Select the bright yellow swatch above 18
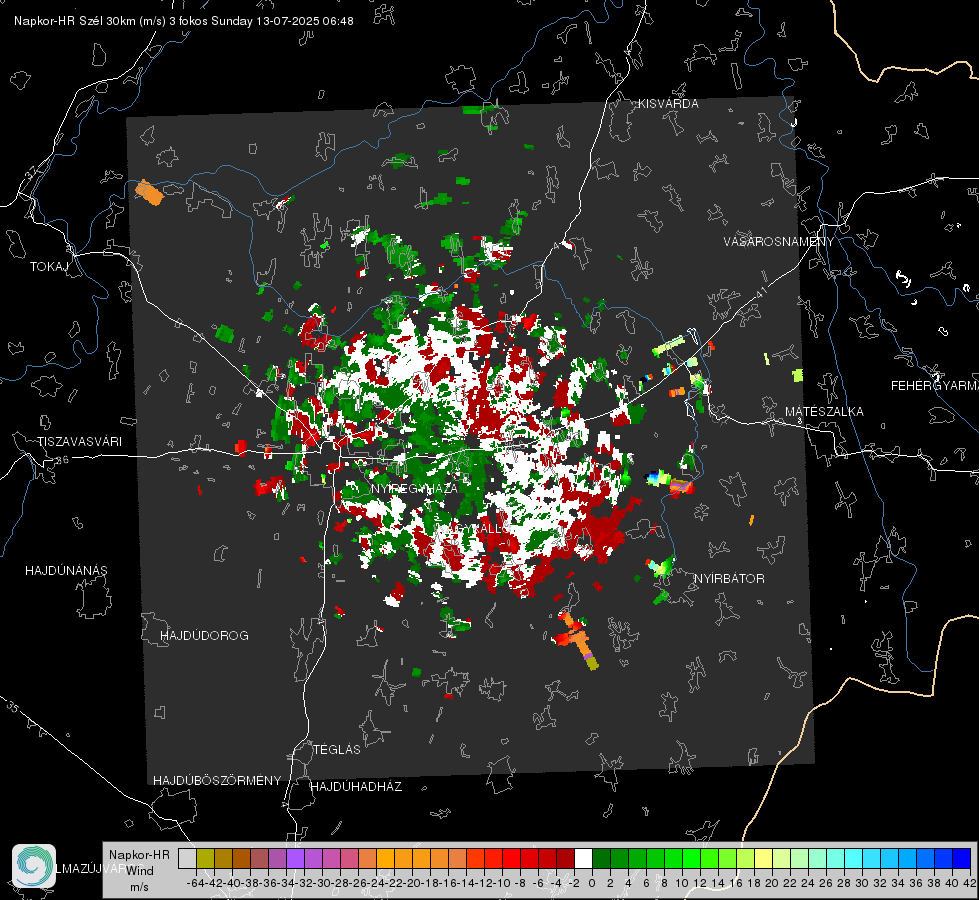This screenshot has width=979, height=900. point(764,858)
